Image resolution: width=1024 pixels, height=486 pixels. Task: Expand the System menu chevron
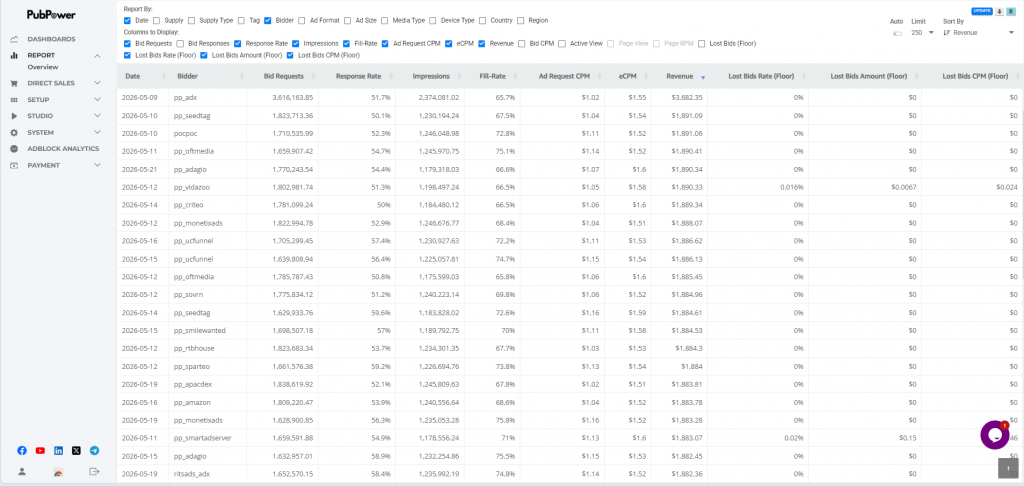click(97, 133)
